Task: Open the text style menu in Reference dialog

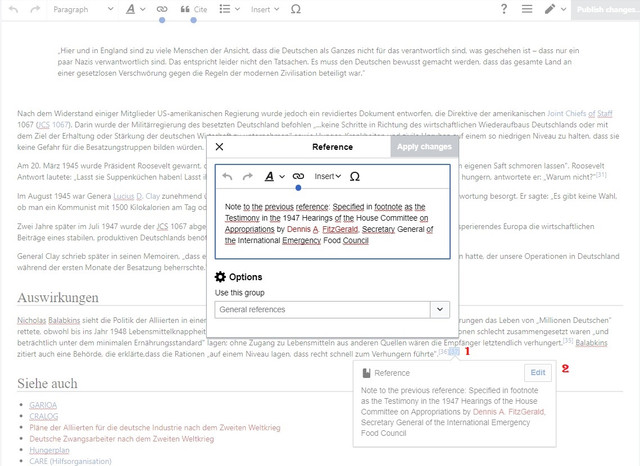Action: pos(275,176)
